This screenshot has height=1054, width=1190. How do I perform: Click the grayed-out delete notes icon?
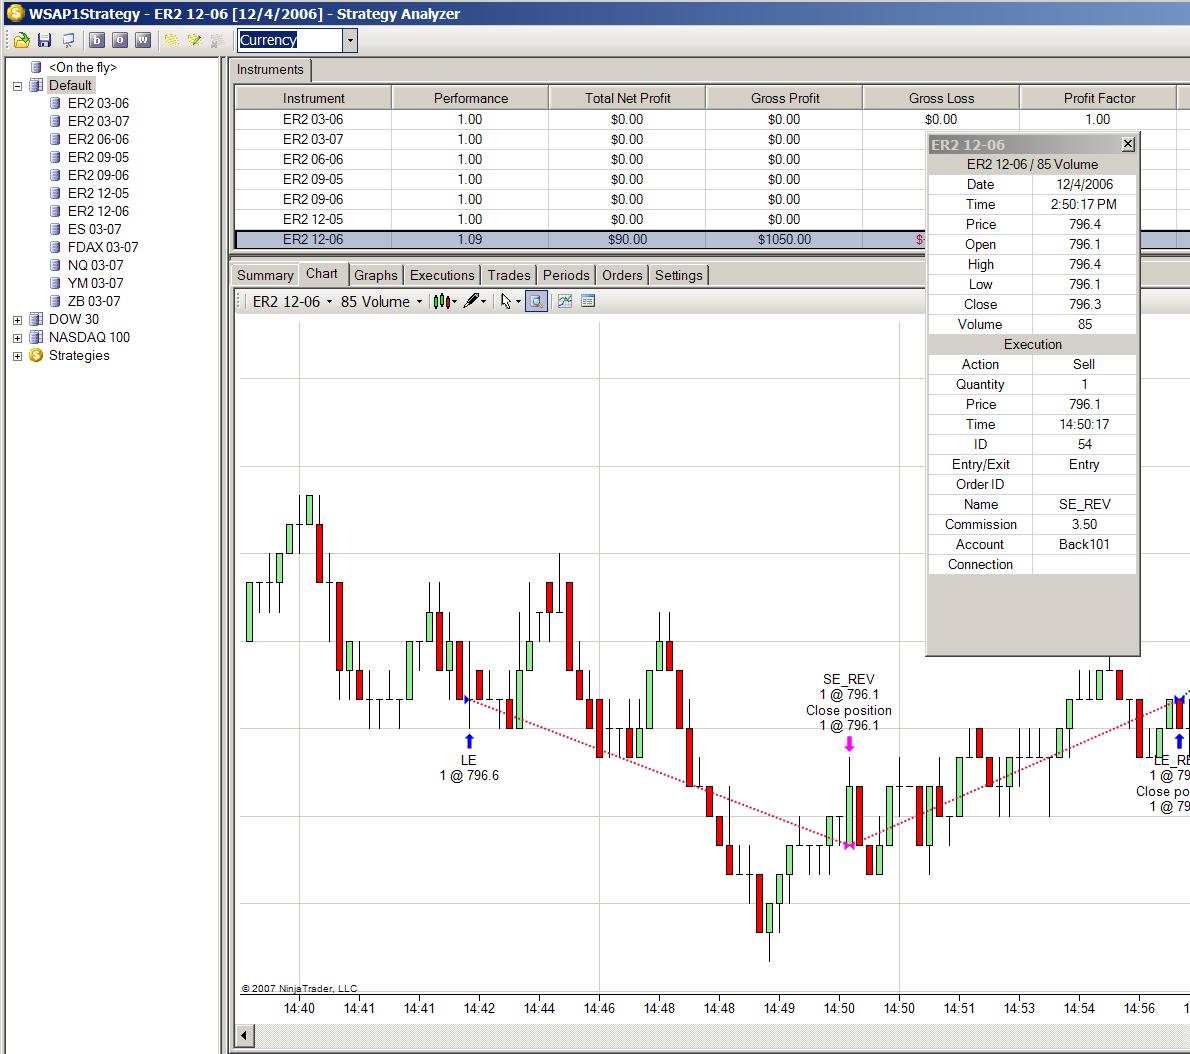[216, 40]
